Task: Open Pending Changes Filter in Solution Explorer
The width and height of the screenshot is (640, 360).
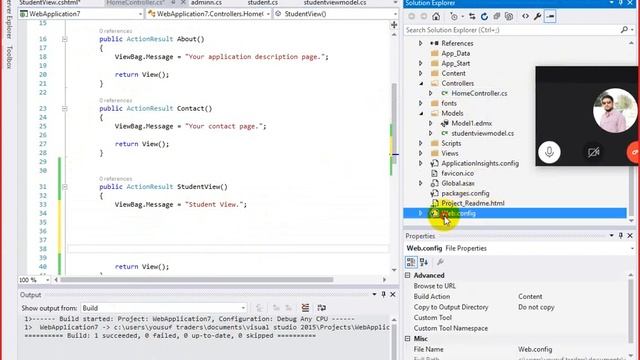Action: (454, 16)
